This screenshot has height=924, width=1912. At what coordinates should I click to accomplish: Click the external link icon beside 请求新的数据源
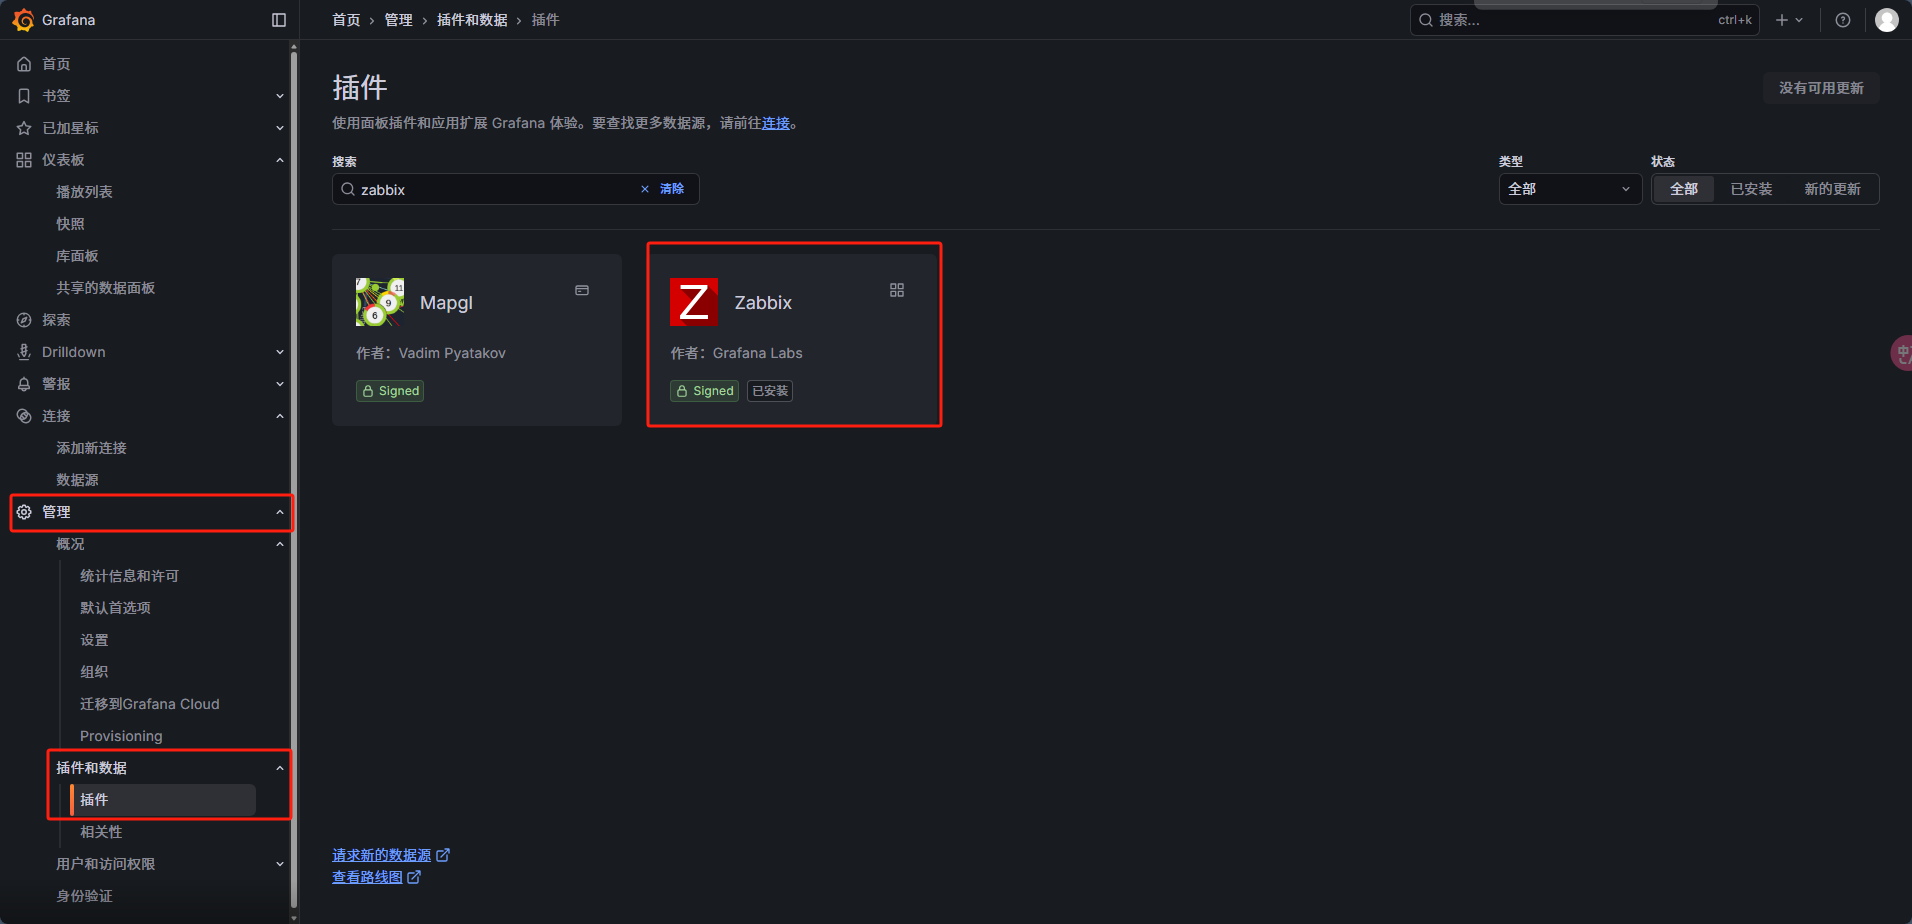point(443,855)
